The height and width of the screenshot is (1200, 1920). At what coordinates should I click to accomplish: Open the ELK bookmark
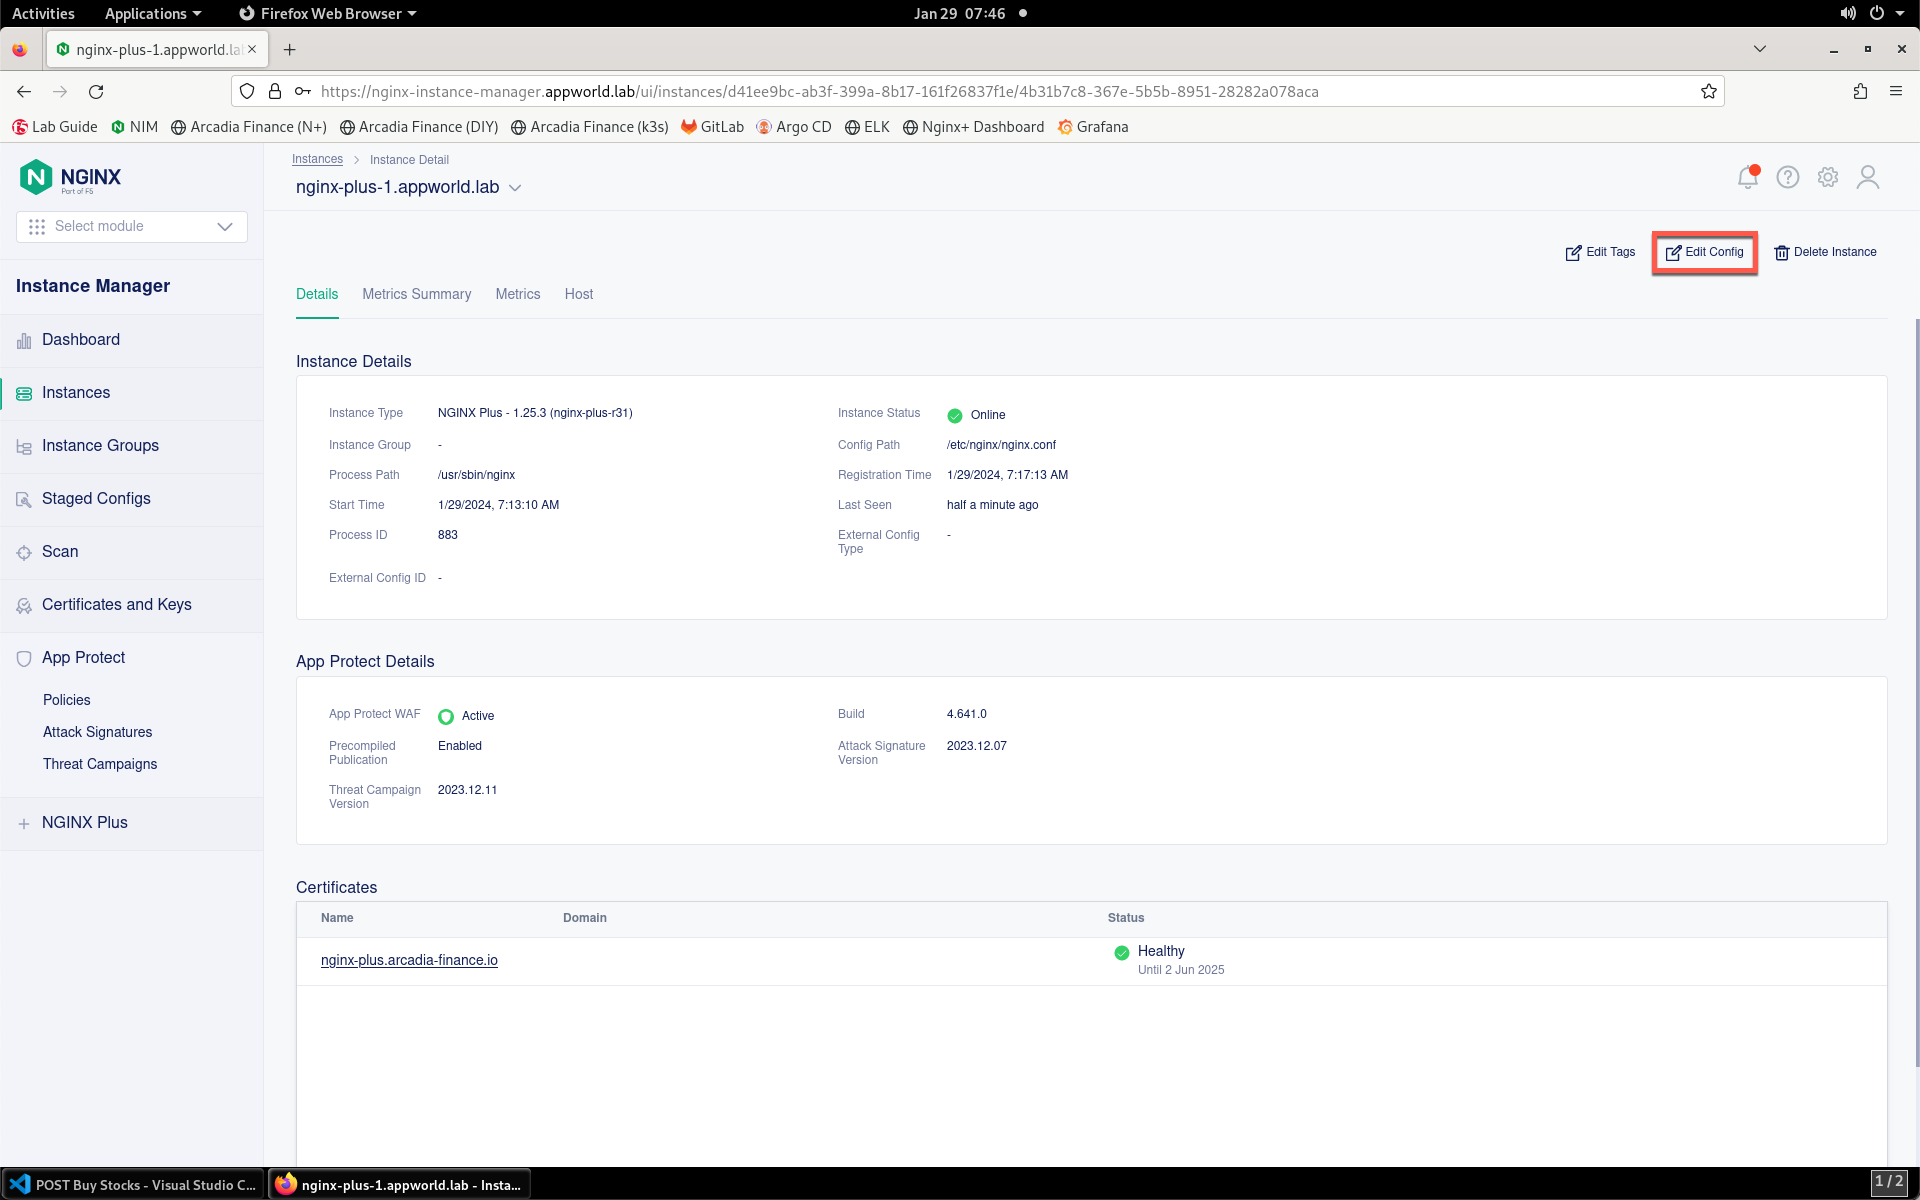click(x=867, y=127)
